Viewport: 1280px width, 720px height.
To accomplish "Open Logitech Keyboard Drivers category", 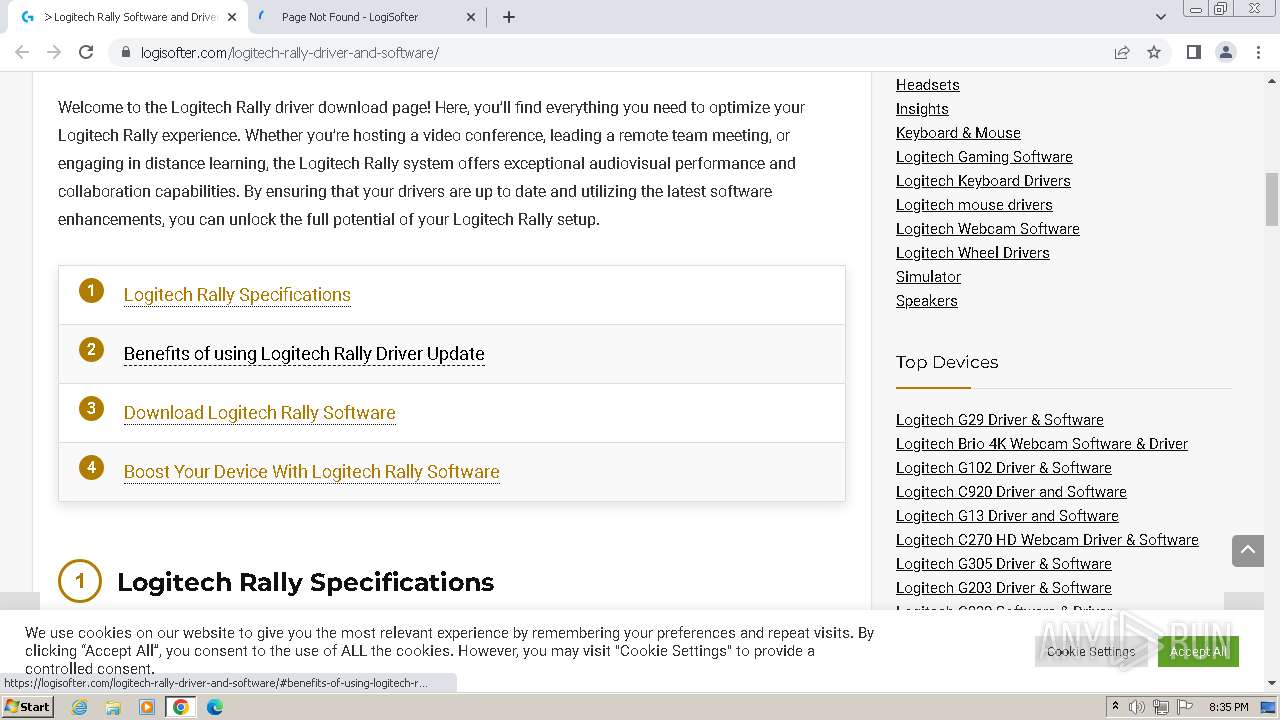I will pos(983,181).
